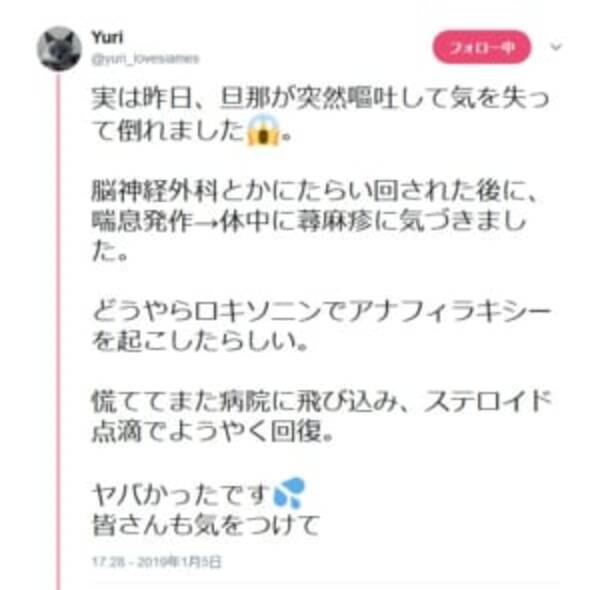Screen dimensions: 600x590
Task: Click the word 脳神経外科 in the tweet
Action: coord(154,190)
